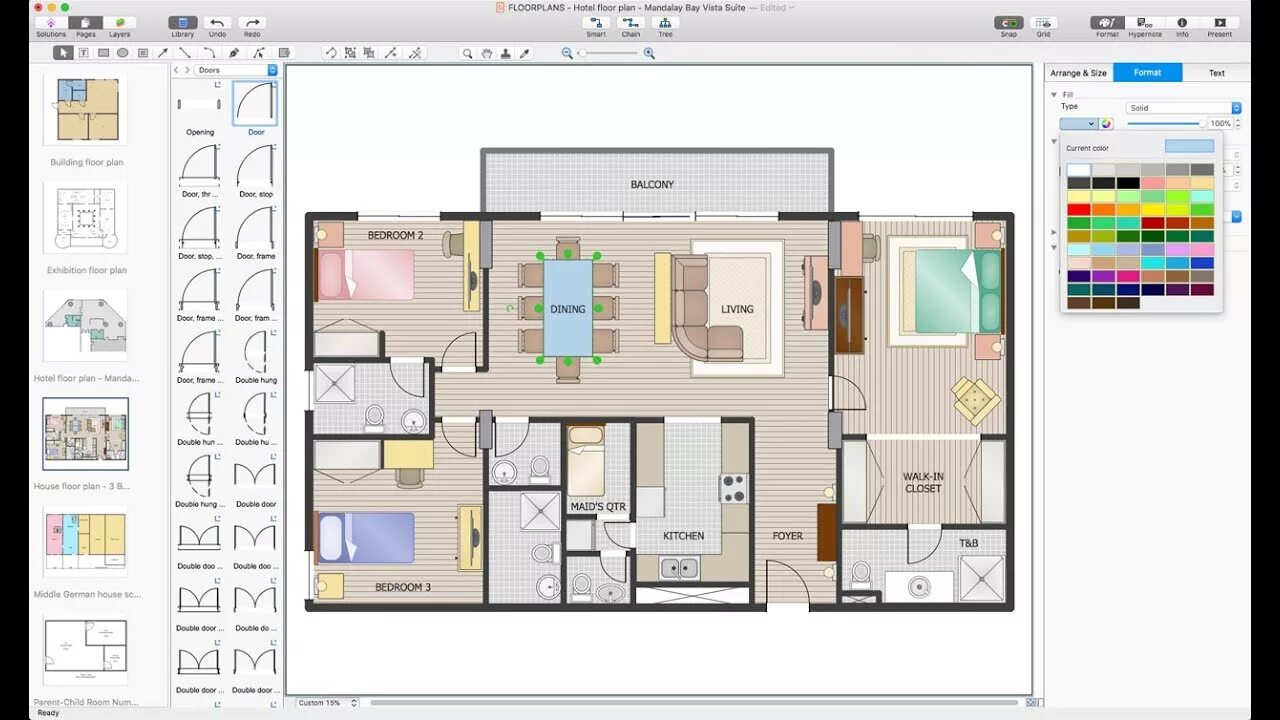Open the Doors library dropdown
The image size is (1280, 720).
(236, 70)
